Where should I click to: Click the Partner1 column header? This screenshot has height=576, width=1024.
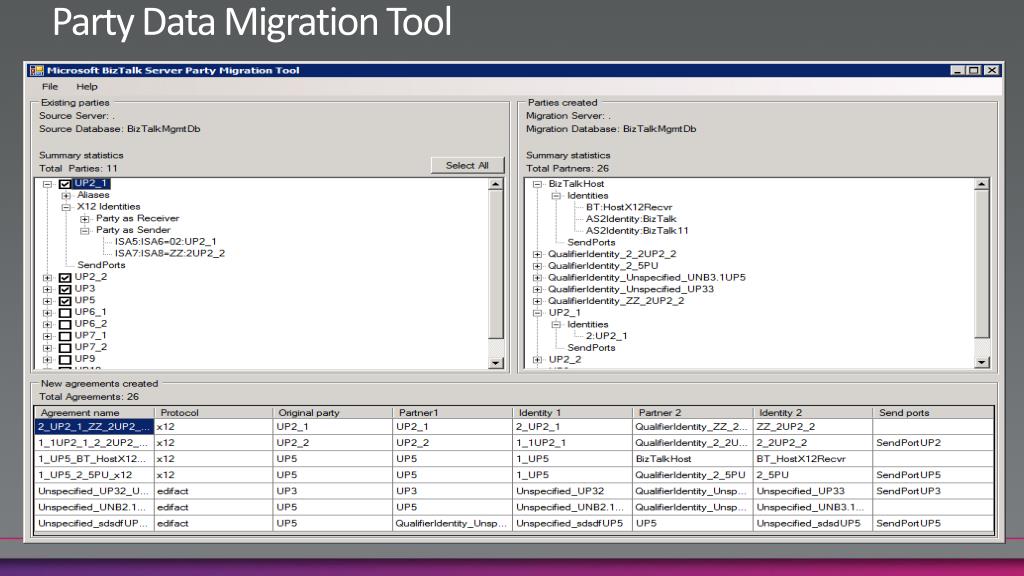(x=453, y=413)
